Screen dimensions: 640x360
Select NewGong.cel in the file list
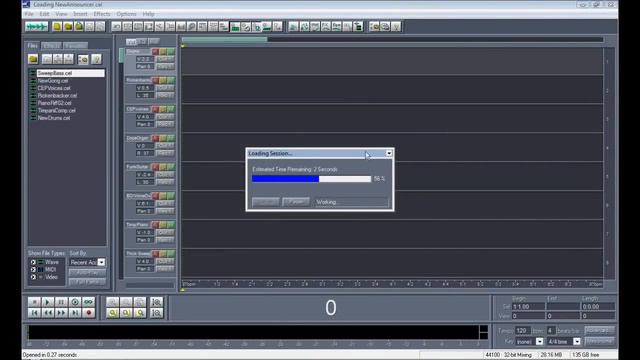click(53, 81)
